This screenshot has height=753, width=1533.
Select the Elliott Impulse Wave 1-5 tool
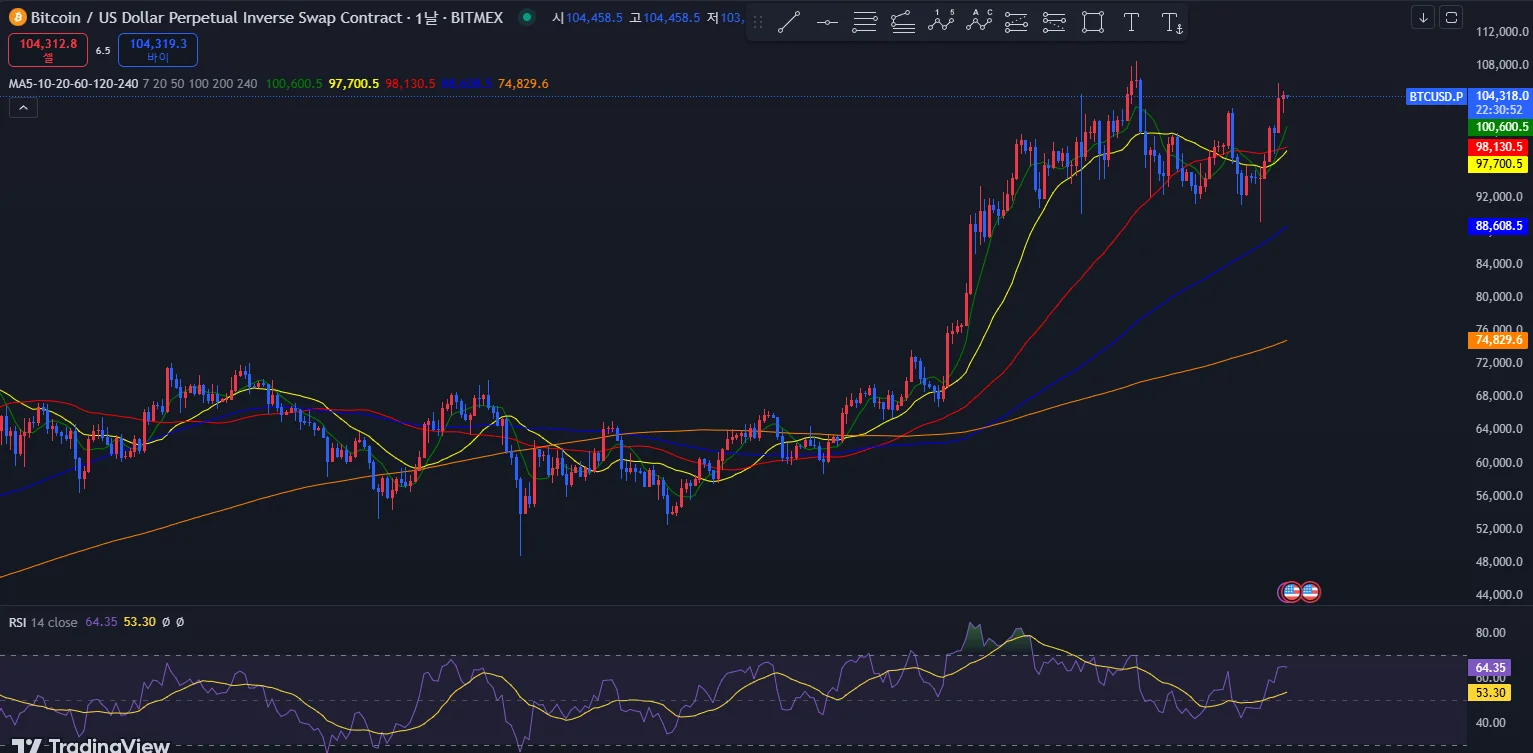(x=941, y=22)
